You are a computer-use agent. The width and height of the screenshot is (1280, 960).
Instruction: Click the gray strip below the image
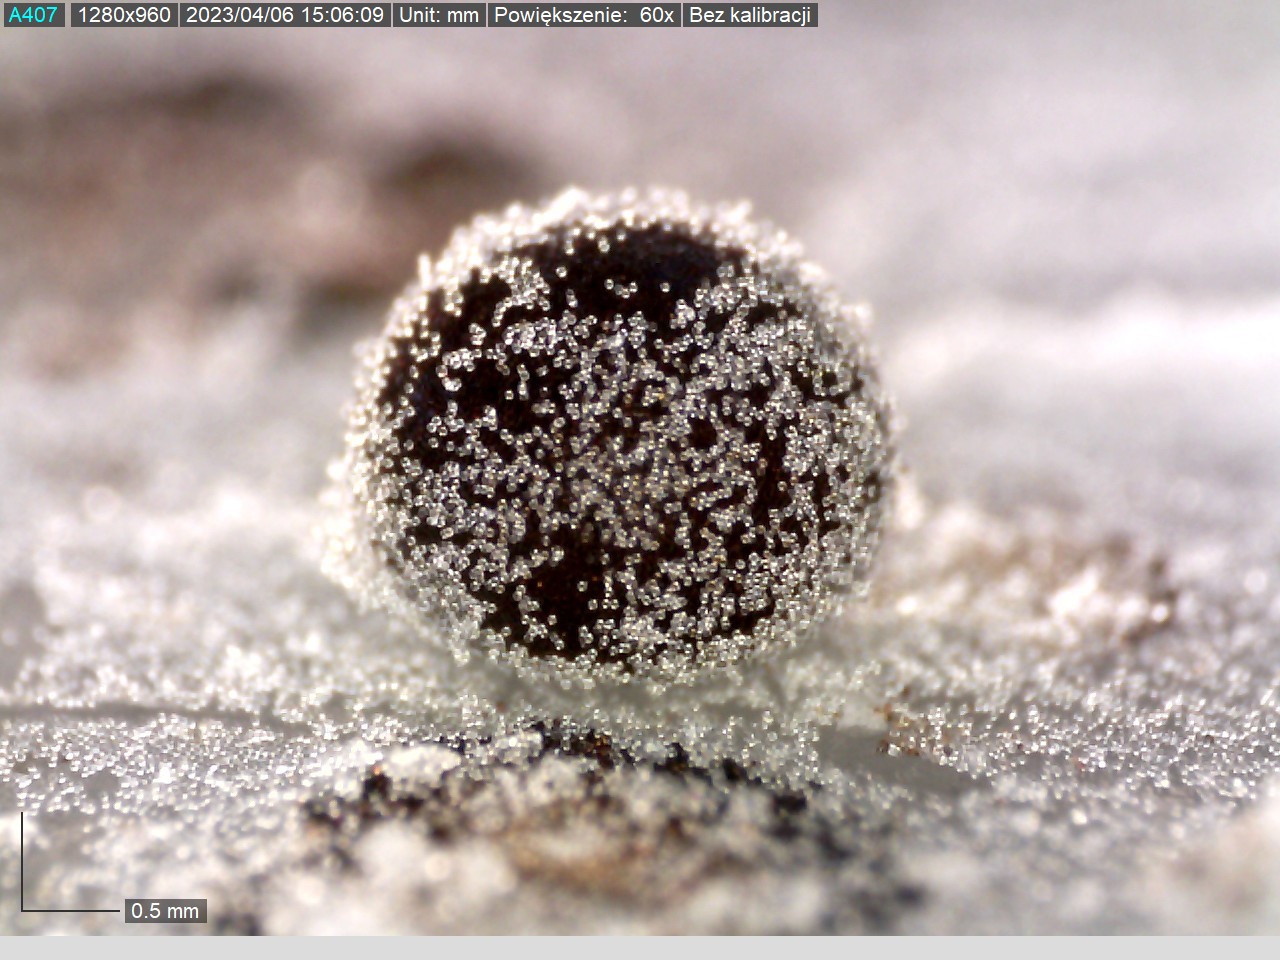pos(640,948)
